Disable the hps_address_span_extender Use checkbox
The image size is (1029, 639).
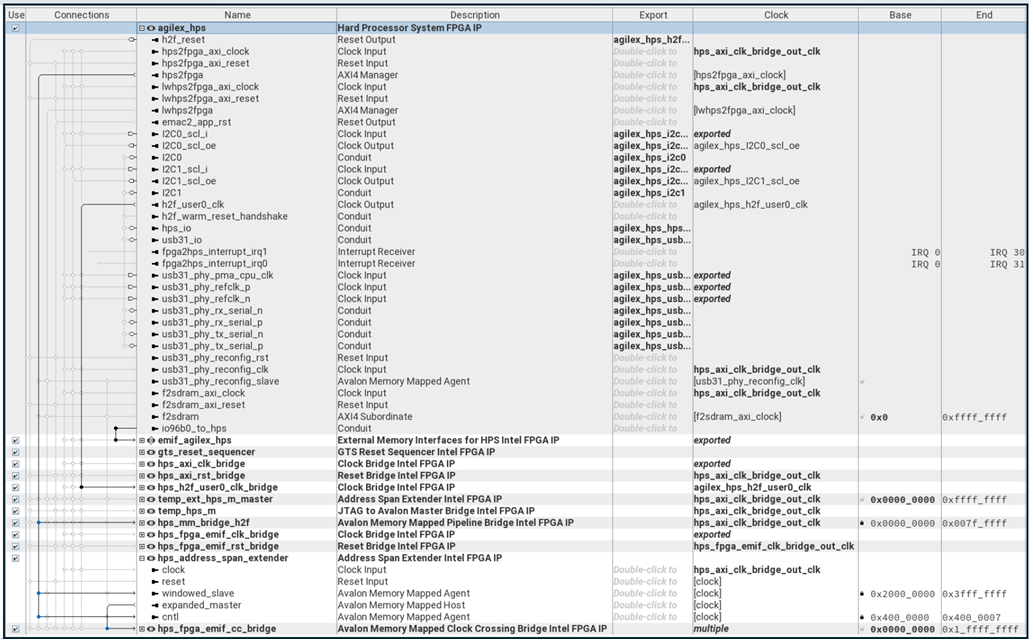(x=14, y=558)
